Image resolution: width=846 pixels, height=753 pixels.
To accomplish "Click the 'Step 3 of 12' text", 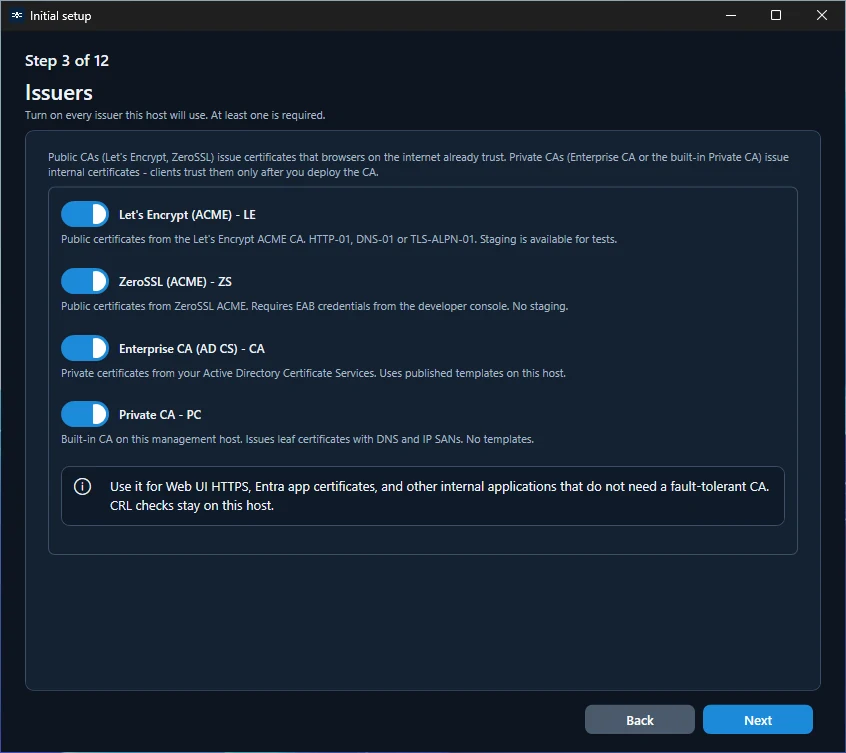I will tap(67, 60).
